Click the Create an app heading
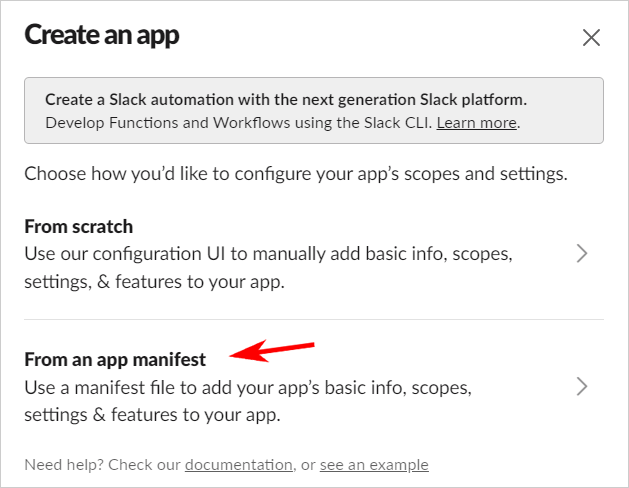 101,36
